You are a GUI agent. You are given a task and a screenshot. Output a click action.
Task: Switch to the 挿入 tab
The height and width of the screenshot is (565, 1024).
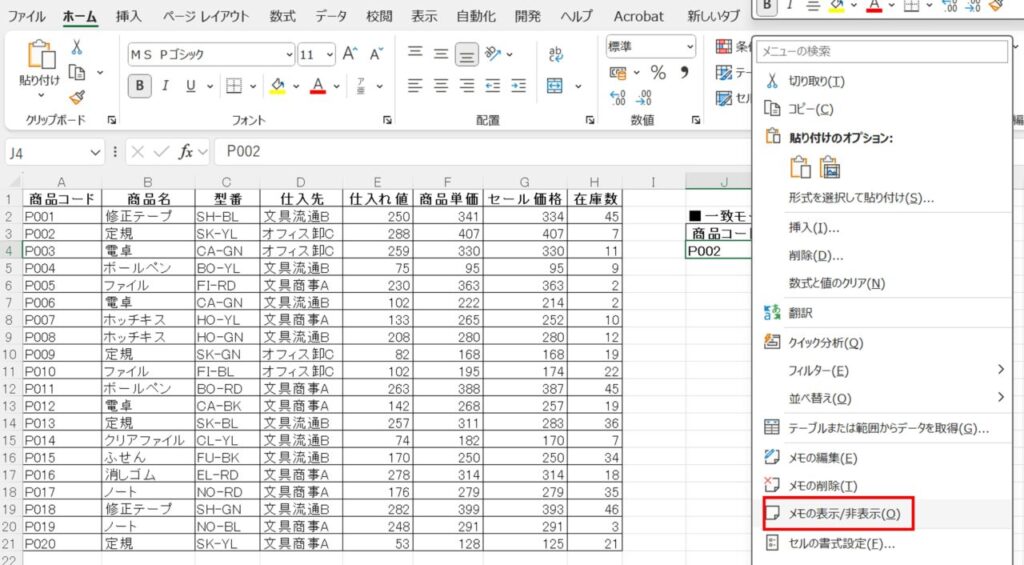click(x=129, y=16)
